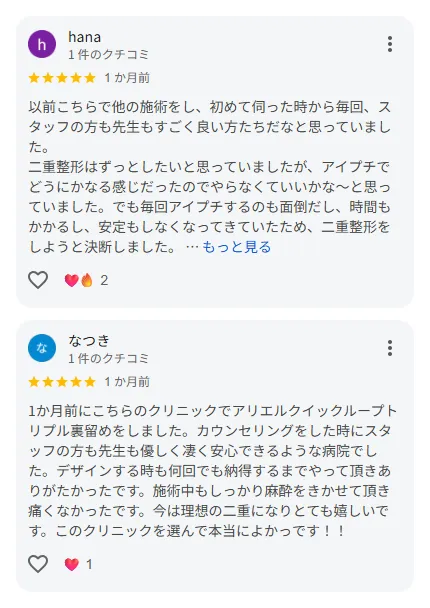The image size is (430, 608).
Task: Click hana's purple profile avatar
Action: pos(42,44)
